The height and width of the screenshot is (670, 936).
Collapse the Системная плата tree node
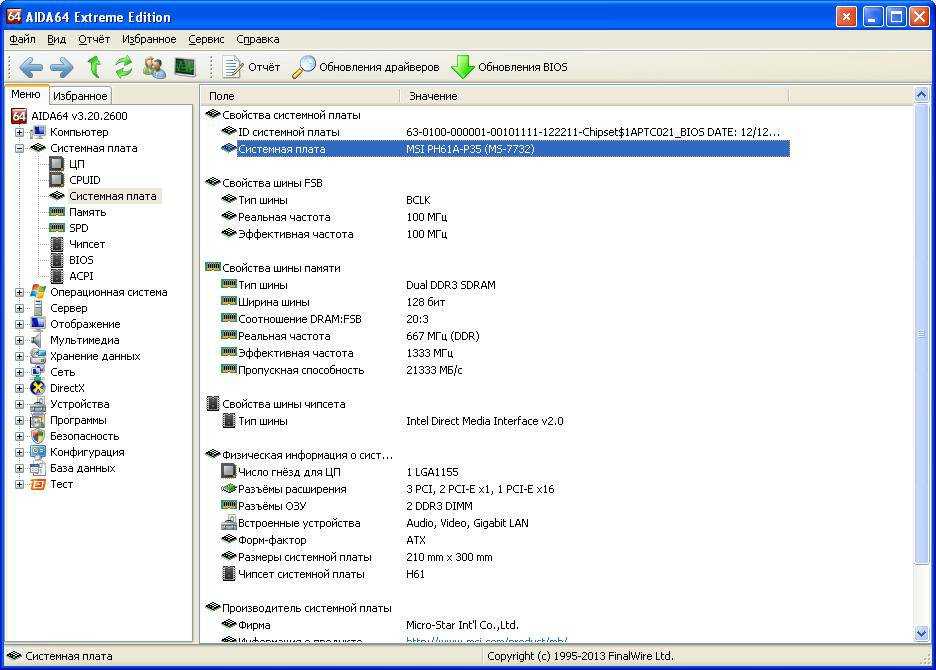[x=20, y=148]
